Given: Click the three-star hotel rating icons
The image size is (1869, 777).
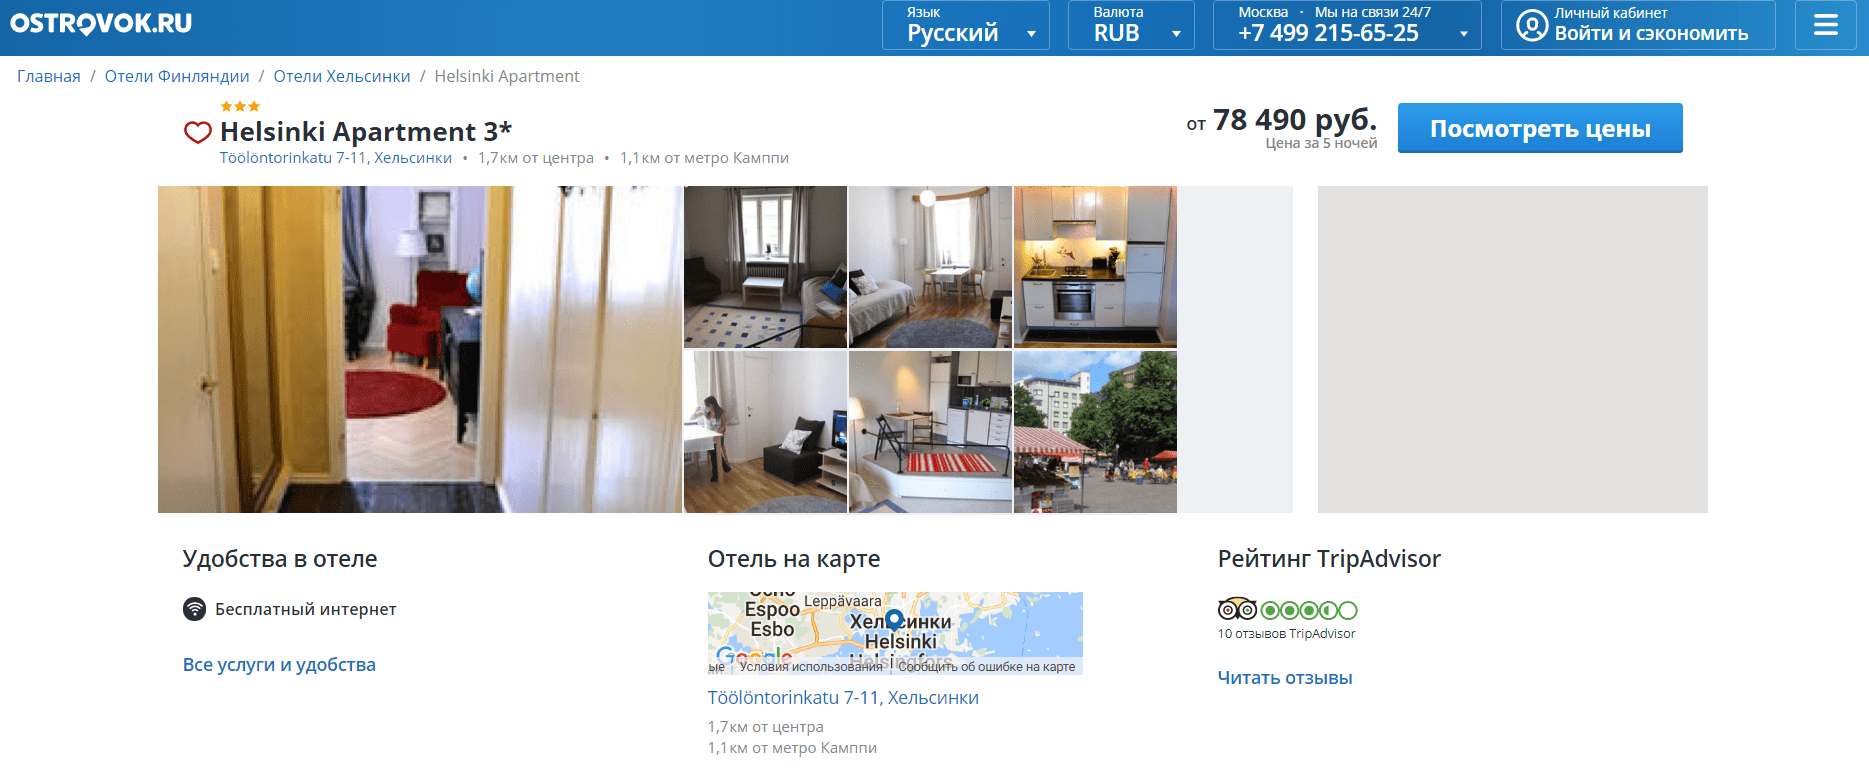Looking at the screenshot, I should click(x=240, y=106).
